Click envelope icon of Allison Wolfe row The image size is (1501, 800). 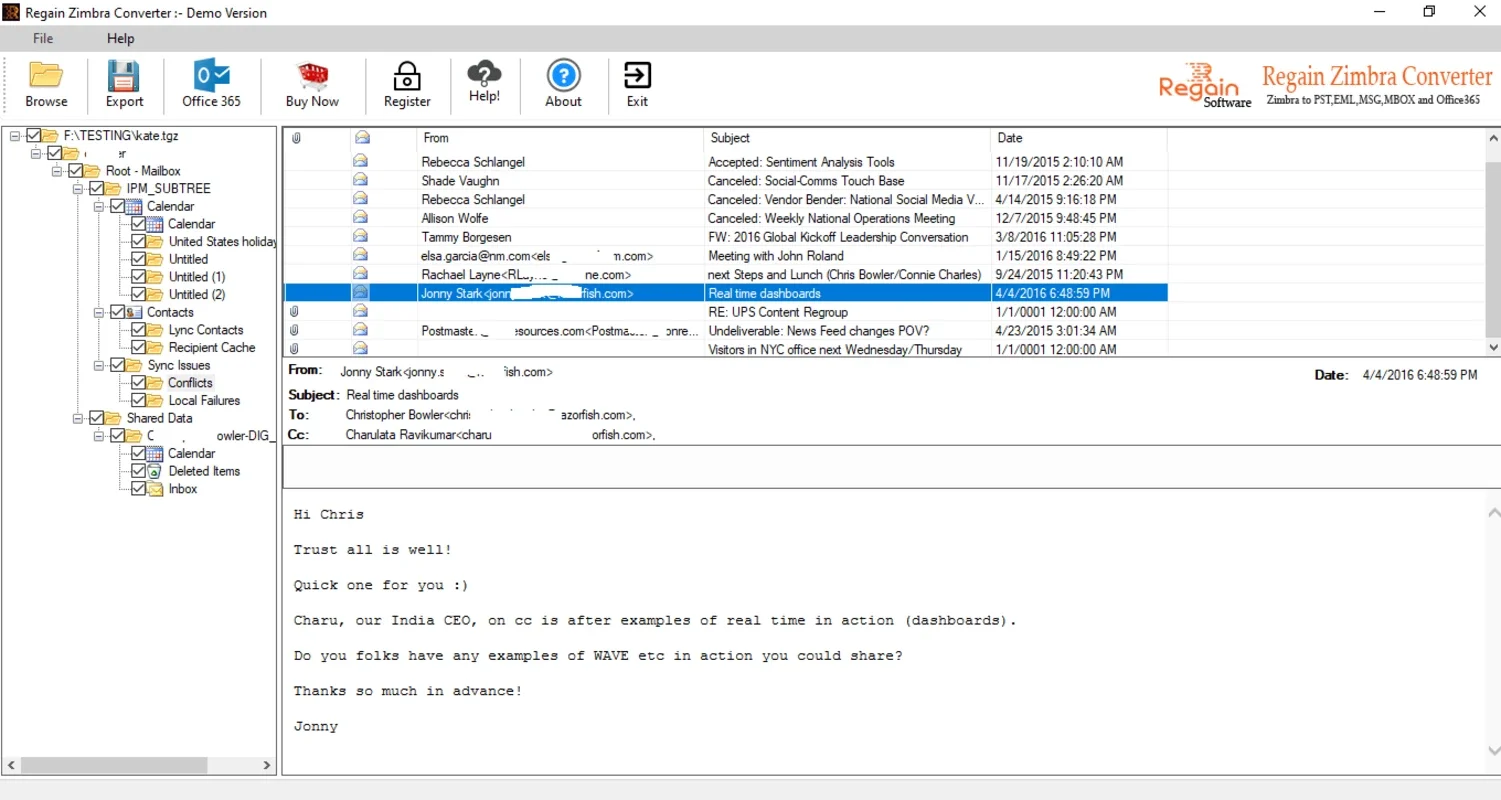[x=360, y=217]
